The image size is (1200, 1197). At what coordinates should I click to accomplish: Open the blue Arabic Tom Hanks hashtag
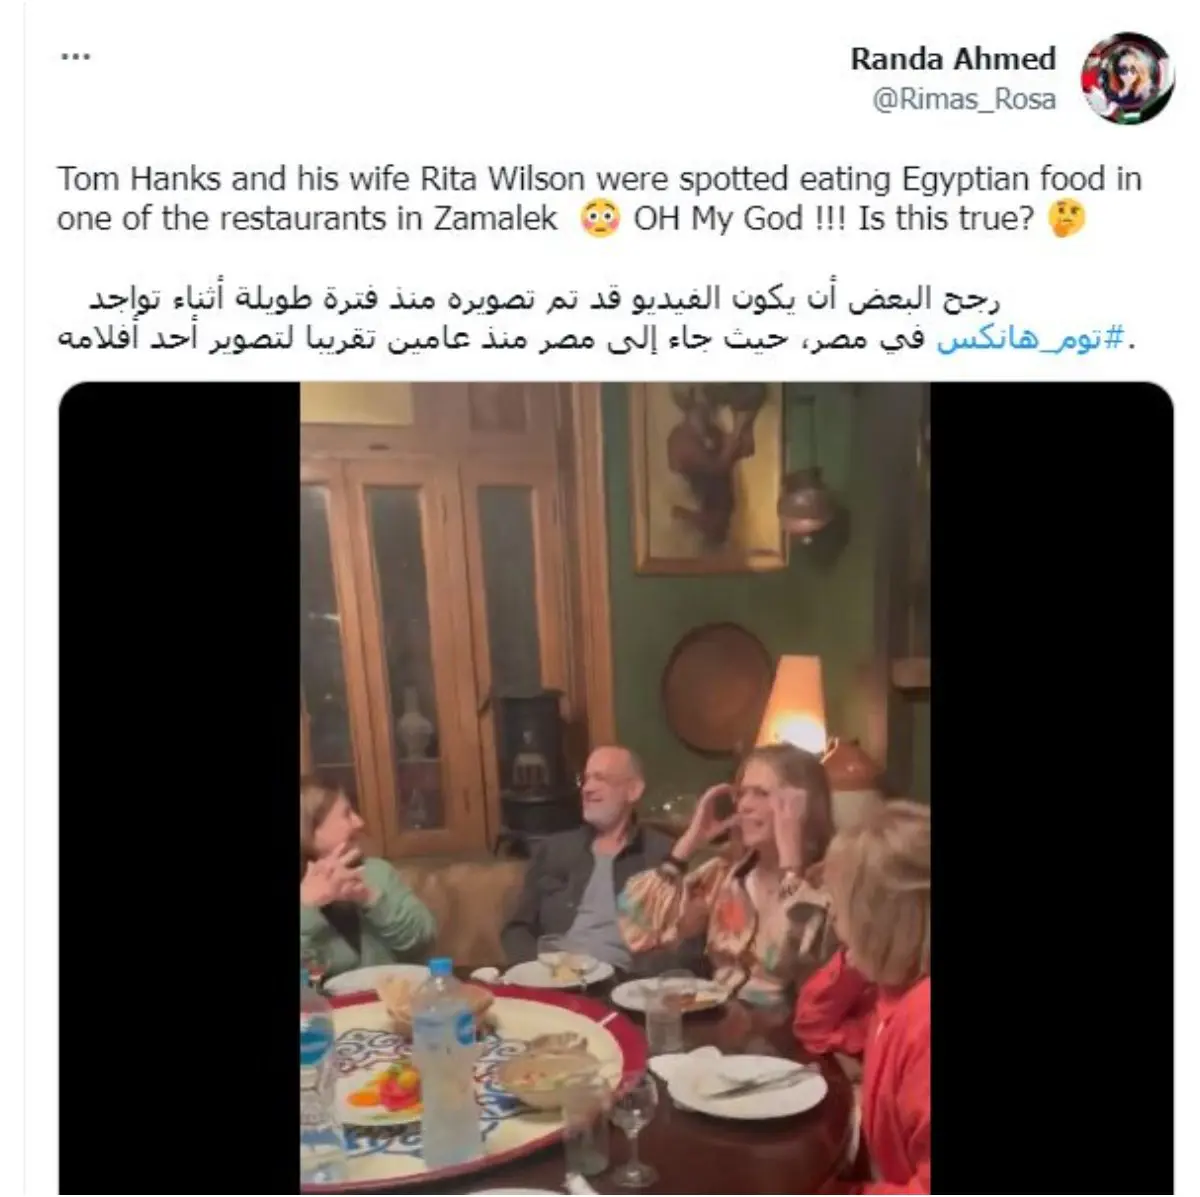click(x=1030, y=340)
